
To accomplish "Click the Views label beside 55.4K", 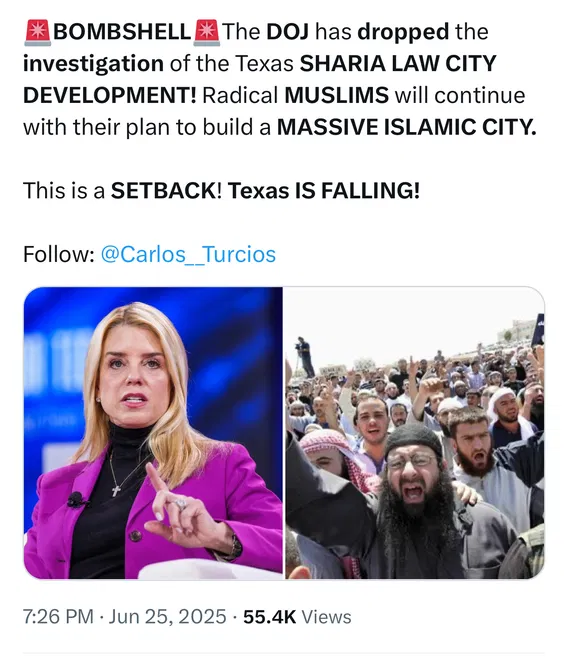I will [327, 617].
